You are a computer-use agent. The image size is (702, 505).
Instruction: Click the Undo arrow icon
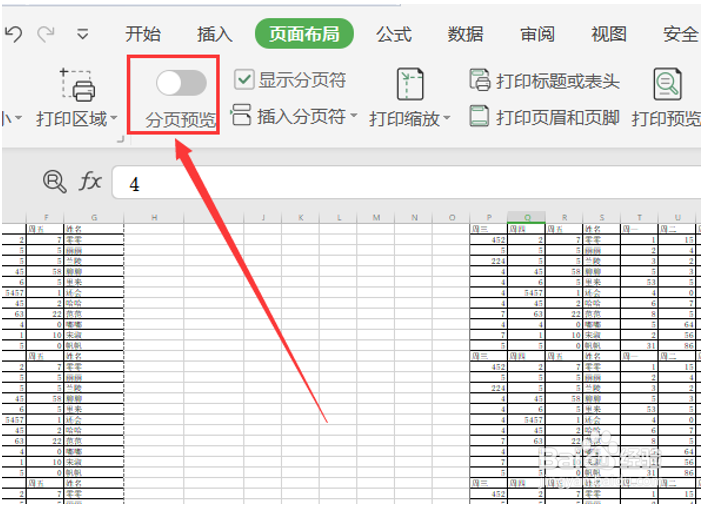(x=13, y=34)
